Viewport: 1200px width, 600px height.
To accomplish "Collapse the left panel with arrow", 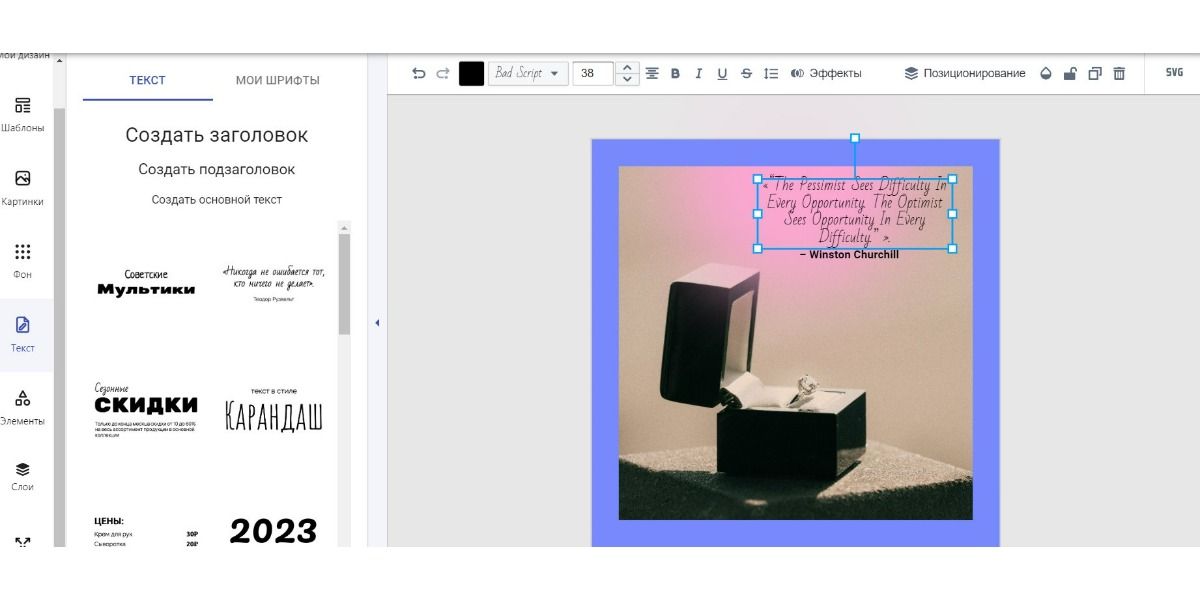I will click(x=377, y=323).
